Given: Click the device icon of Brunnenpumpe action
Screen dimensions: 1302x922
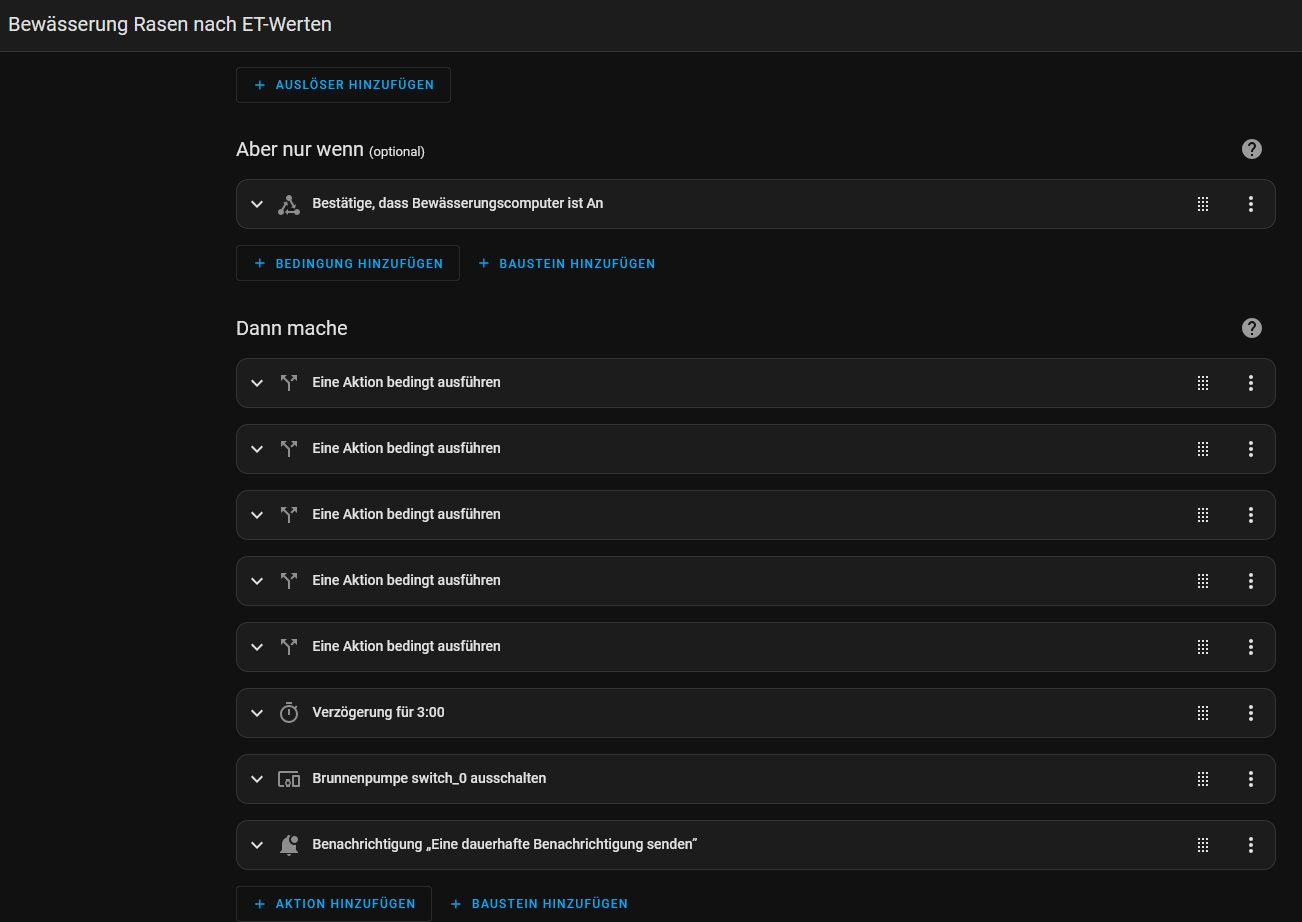Looking at the screenshot, I should tap(289, 779).
